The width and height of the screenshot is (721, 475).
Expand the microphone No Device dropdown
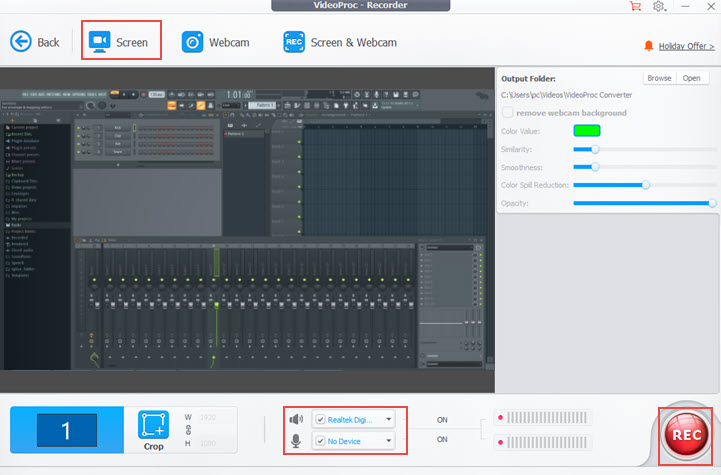click(388, 440)
